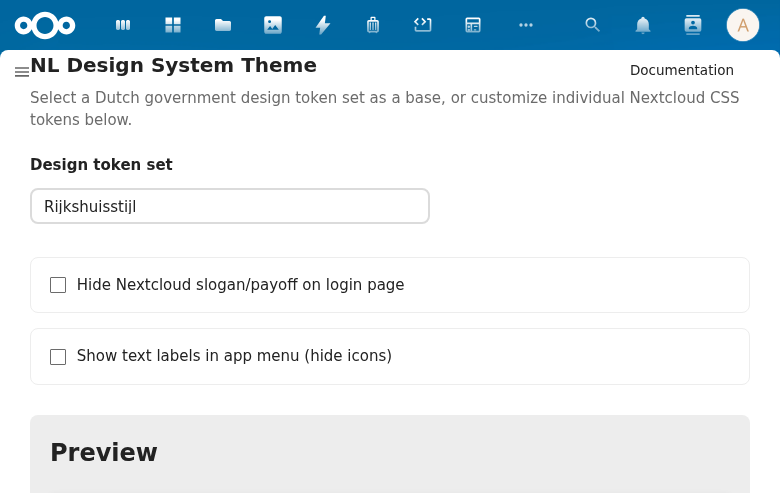This screenshot has height=493, width=780.
Task: Open the trash bin app icon
Action: [x=373, y=25]
